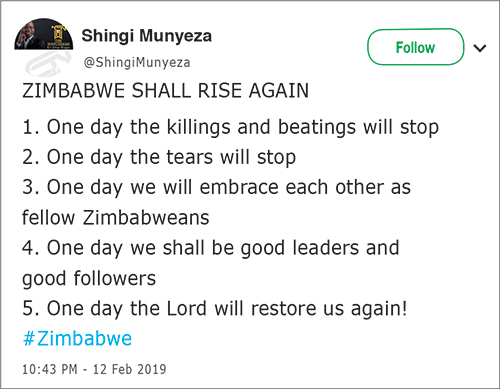Screen dimensions: 500x389
Task: Click the word ZIMBABWE in capitalized heading
Action: tap(73, 90)
